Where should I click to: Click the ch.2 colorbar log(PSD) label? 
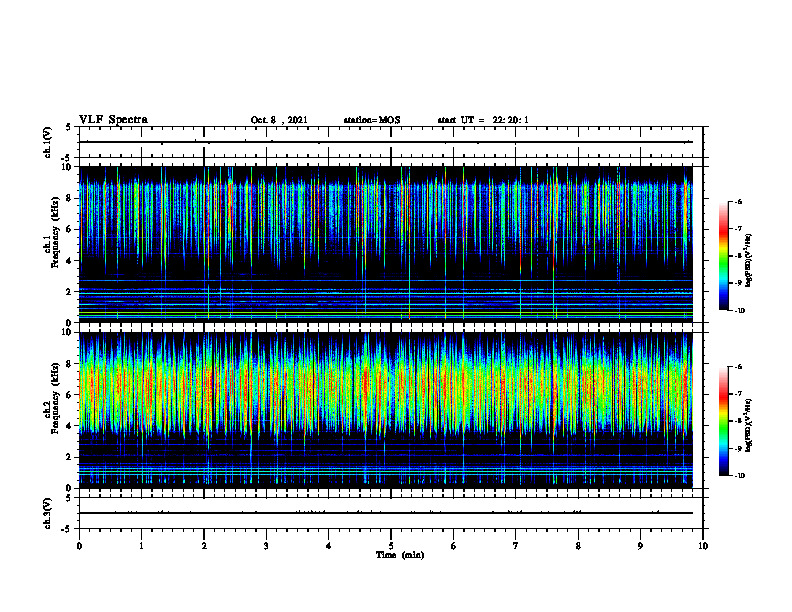tap(749, 426)
